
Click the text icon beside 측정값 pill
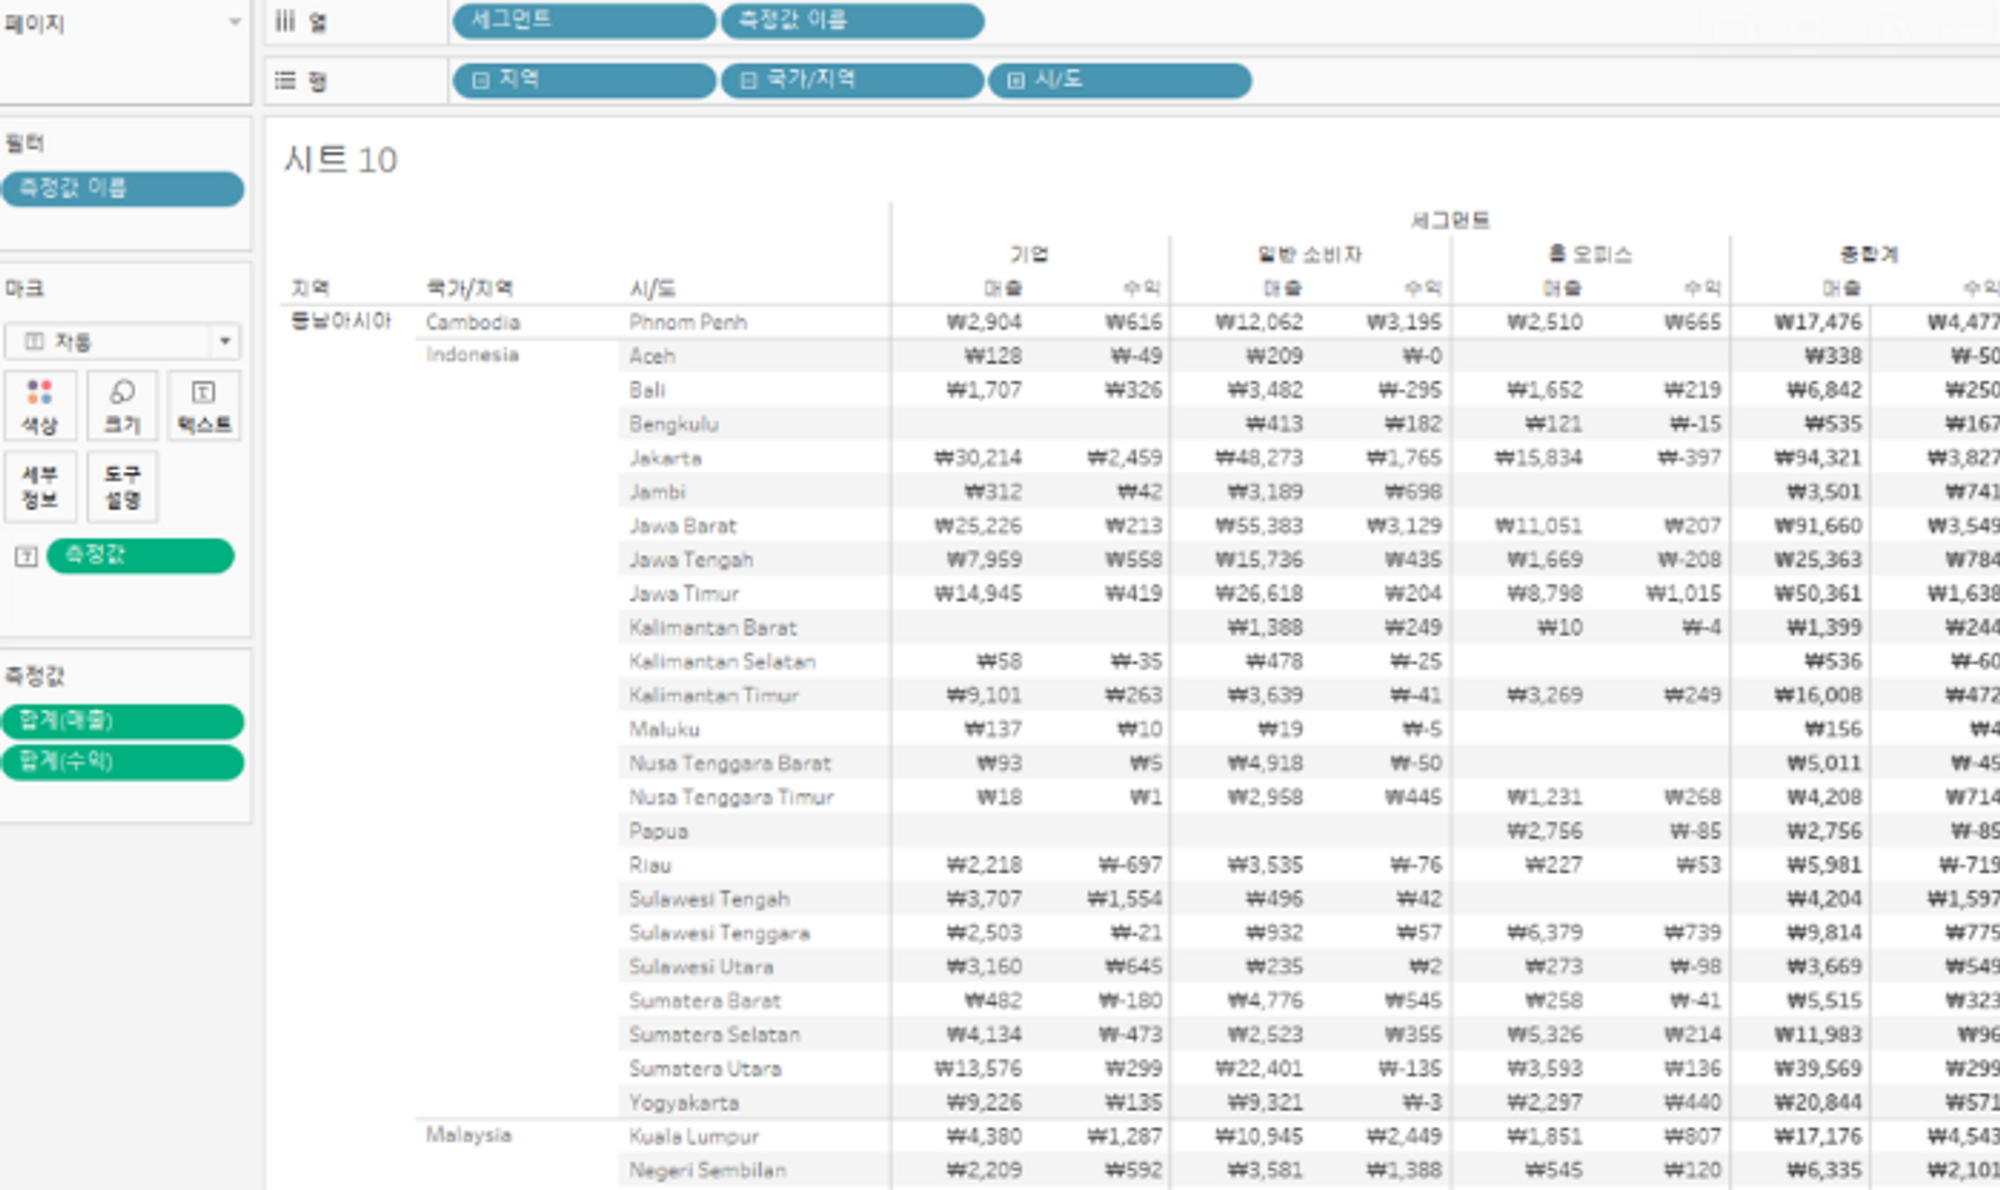(26, 556)
